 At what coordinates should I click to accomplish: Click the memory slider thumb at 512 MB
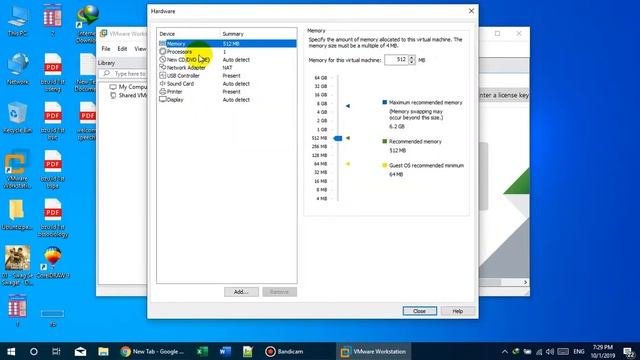pyautogui.click(x=338, y=138)
